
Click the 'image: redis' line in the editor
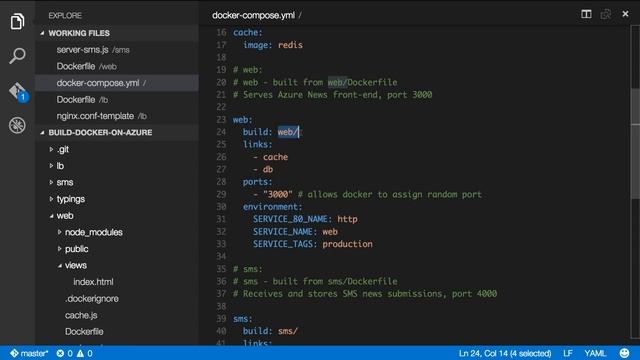pos(273,45)
